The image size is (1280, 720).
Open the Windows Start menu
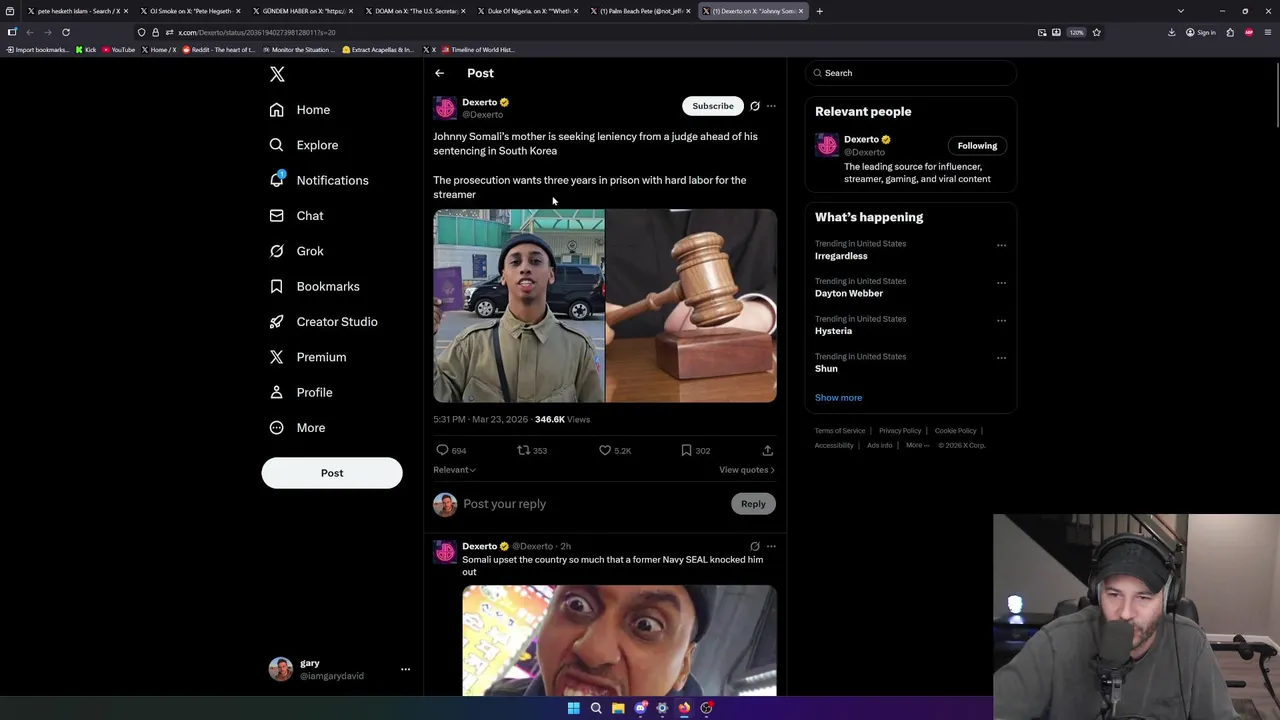(574, 708)
